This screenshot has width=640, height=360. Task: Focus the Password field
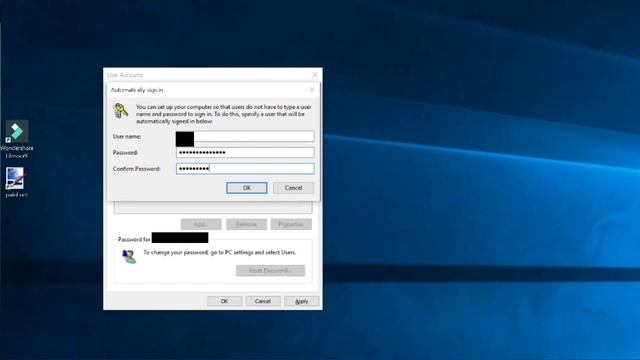[x=245, y=152]
